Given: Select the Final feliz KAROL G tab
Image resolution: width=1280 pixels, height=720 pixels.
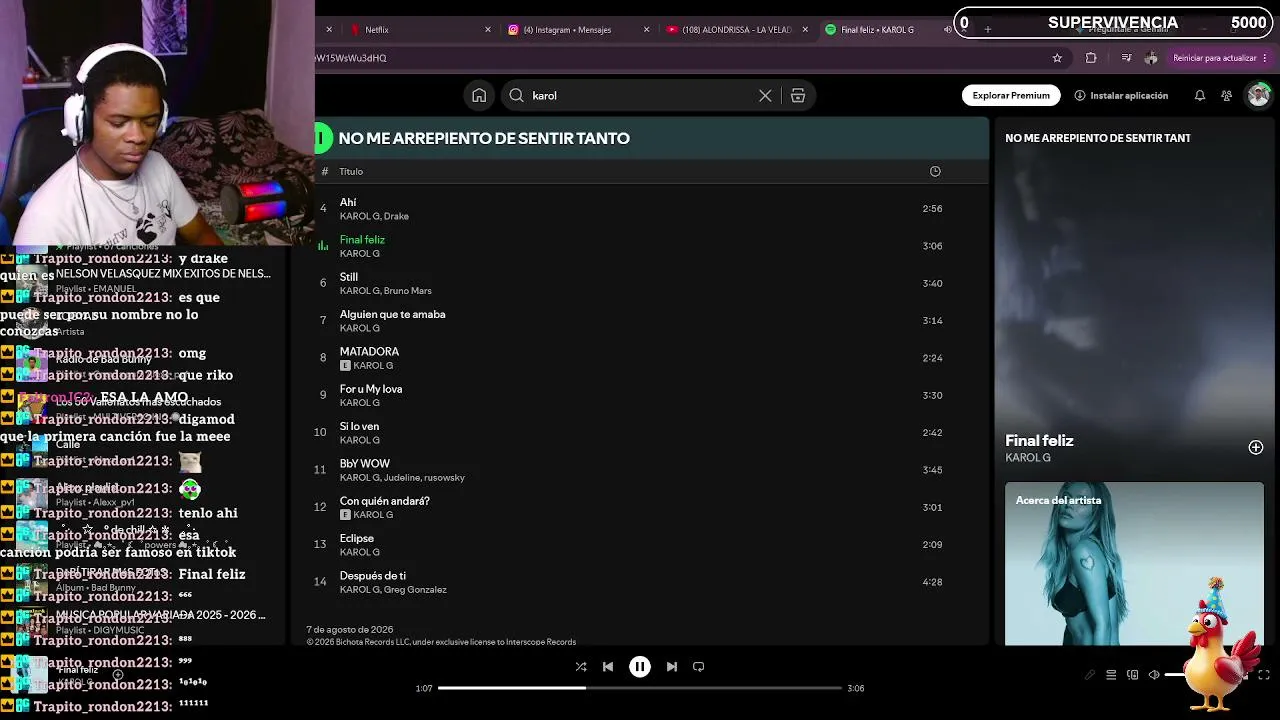Looking at the screenshot, I should 877,30.
